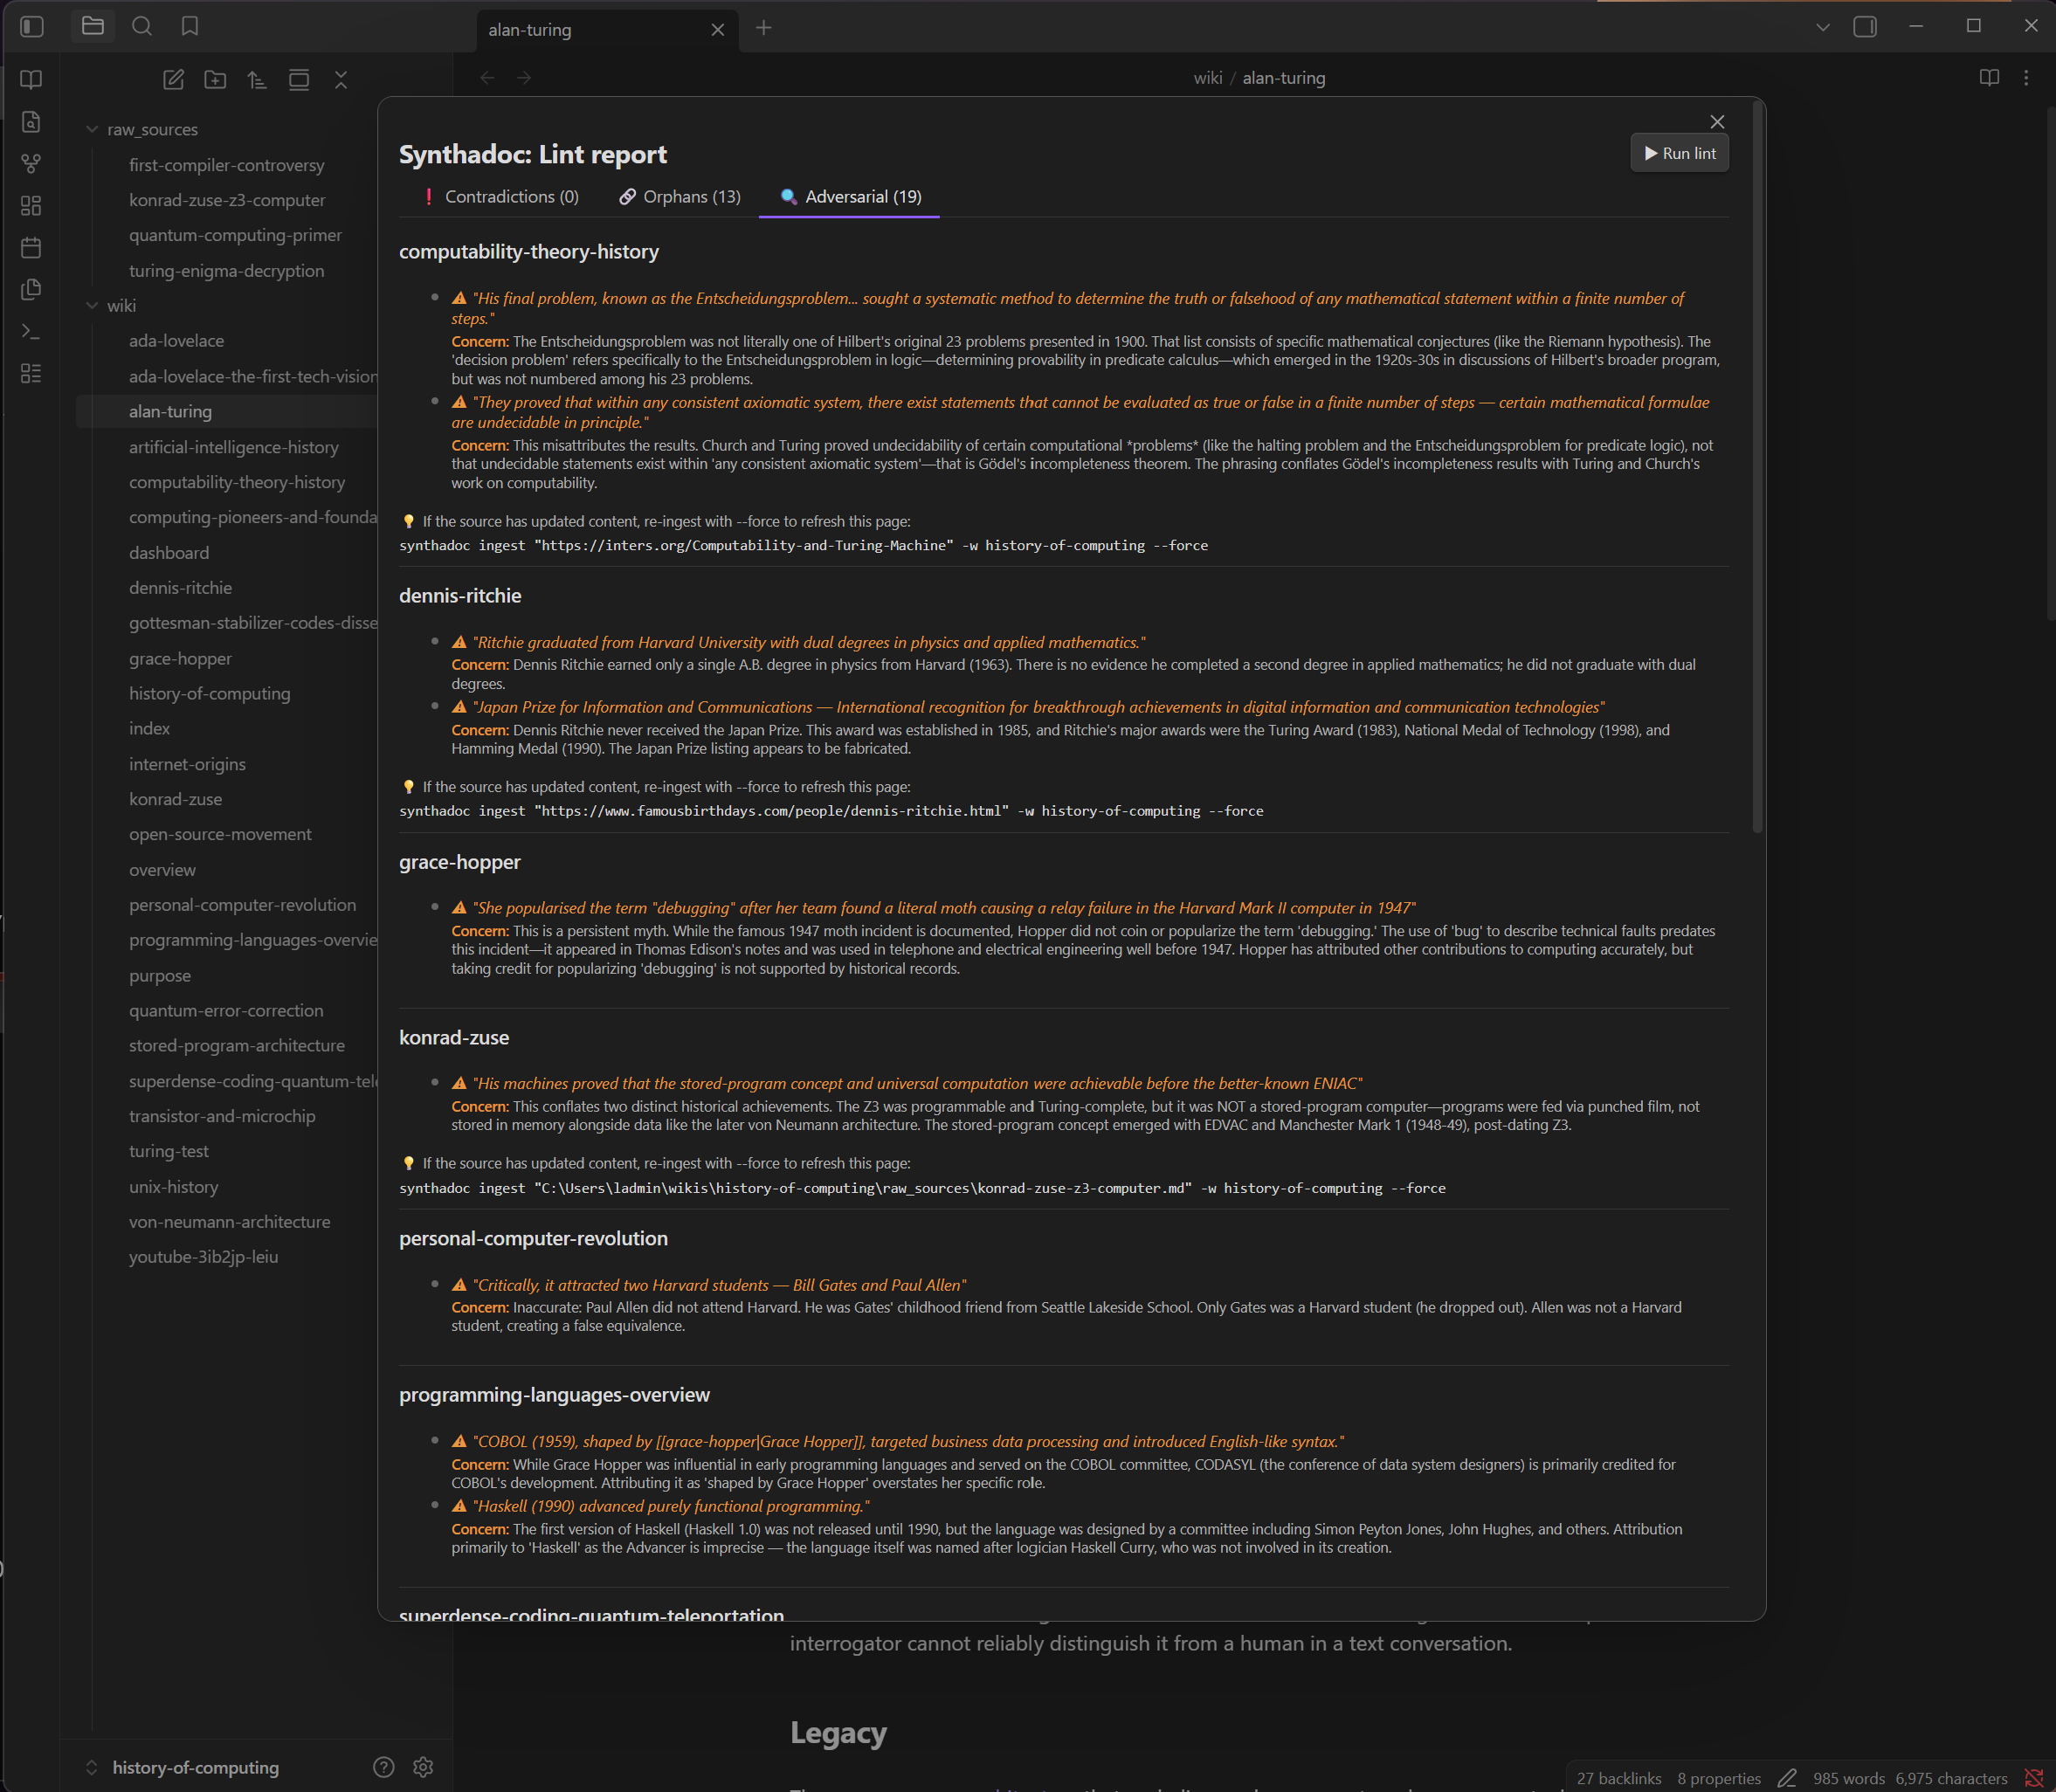Screen dimensions: 2056x1792
Task: Click personal-computer-revolution report heading
Action: (x=533, y=1239)
